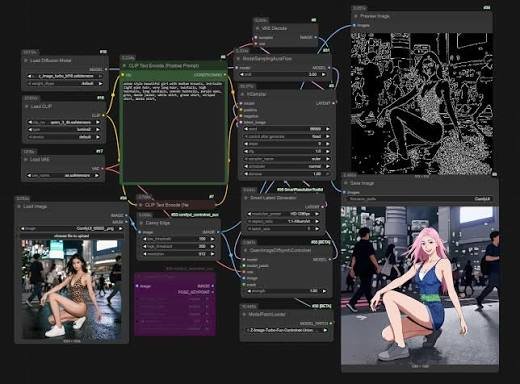The image size is (520, 384).
Task: Click inside the positive prompt text area
Action: pyautogui.click(x=174, y=132)
